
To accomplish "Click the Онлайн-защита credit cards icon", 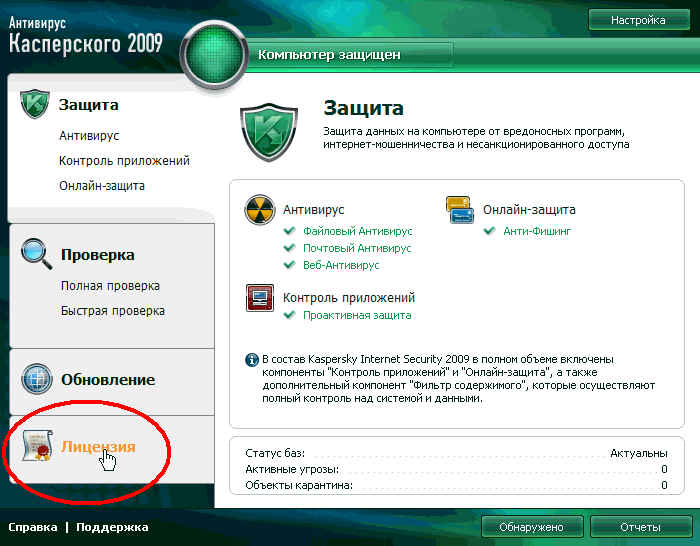I will point(459,209).
